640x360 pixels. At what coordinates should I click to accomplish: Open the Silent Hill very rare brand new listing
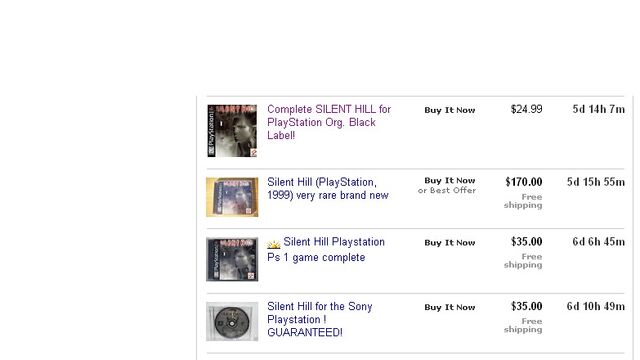328,189
